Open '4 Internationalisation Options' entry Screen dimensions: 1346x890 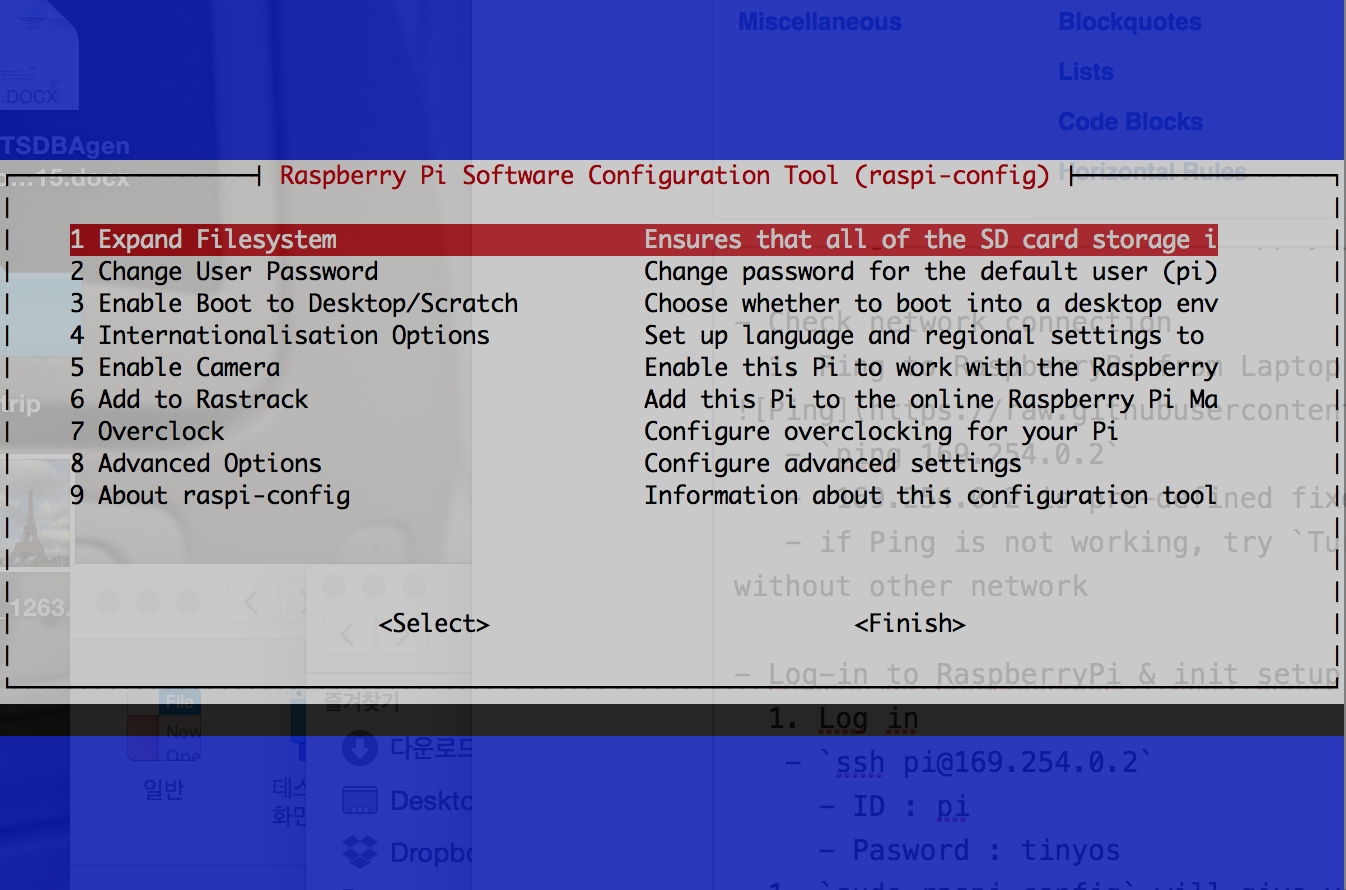[x=280, y=336]
